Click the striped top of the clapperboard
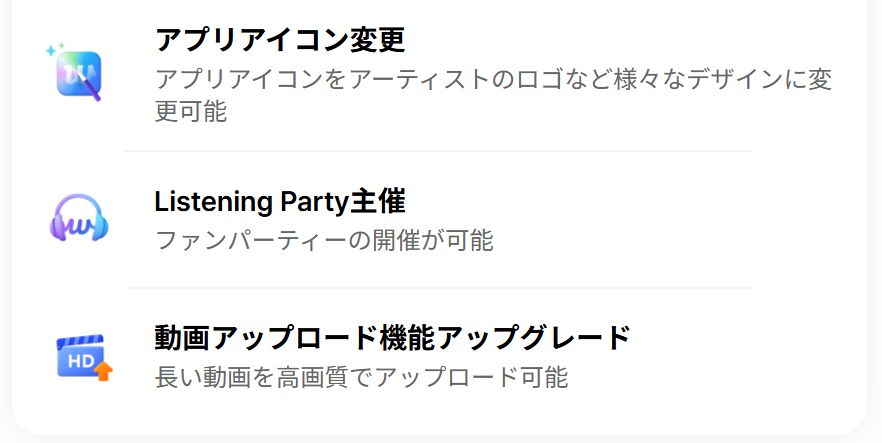 click(80, 341)
